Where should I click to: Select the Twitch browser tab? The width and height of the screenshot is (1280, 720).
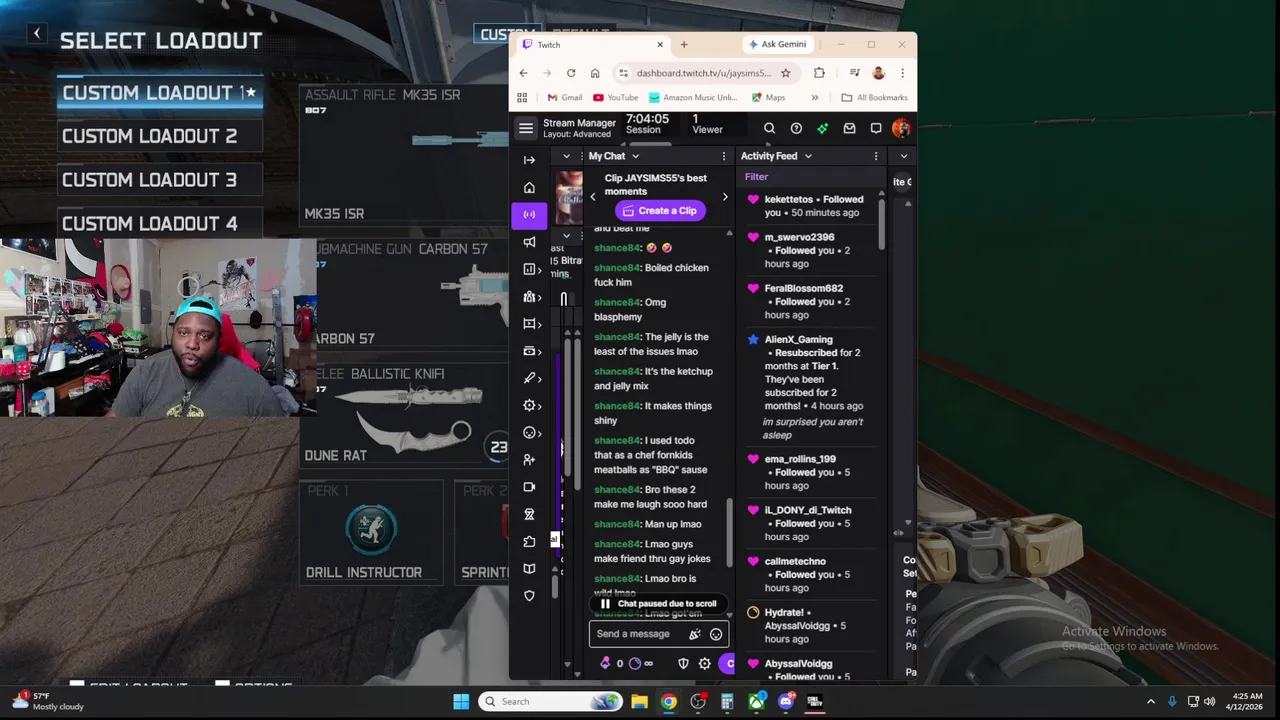[592, 44]
